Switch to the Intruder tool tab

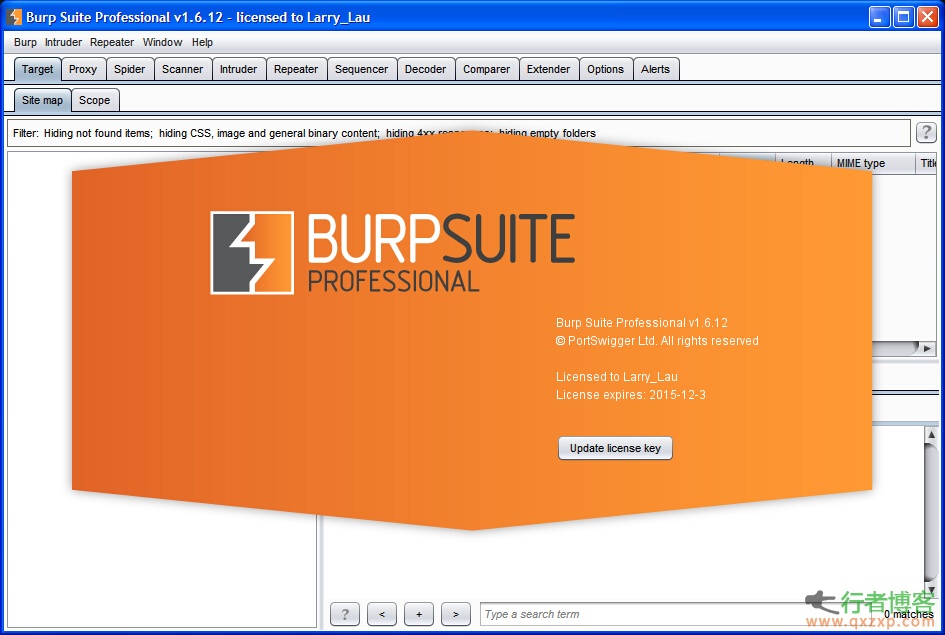(x=238, y=69)
